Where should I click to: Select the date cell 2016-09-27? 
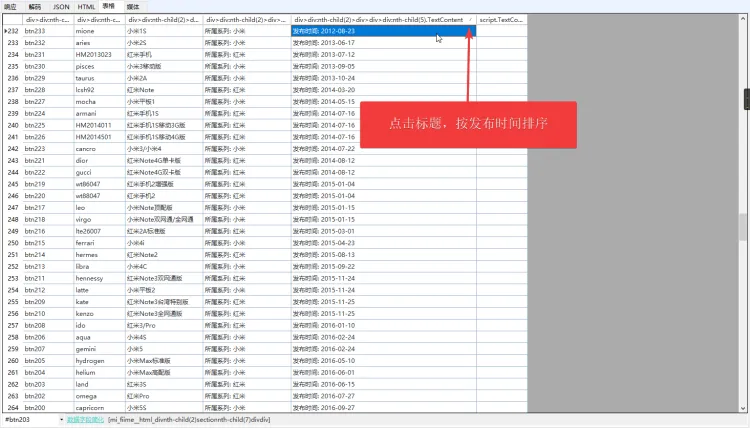click(384, 408)
